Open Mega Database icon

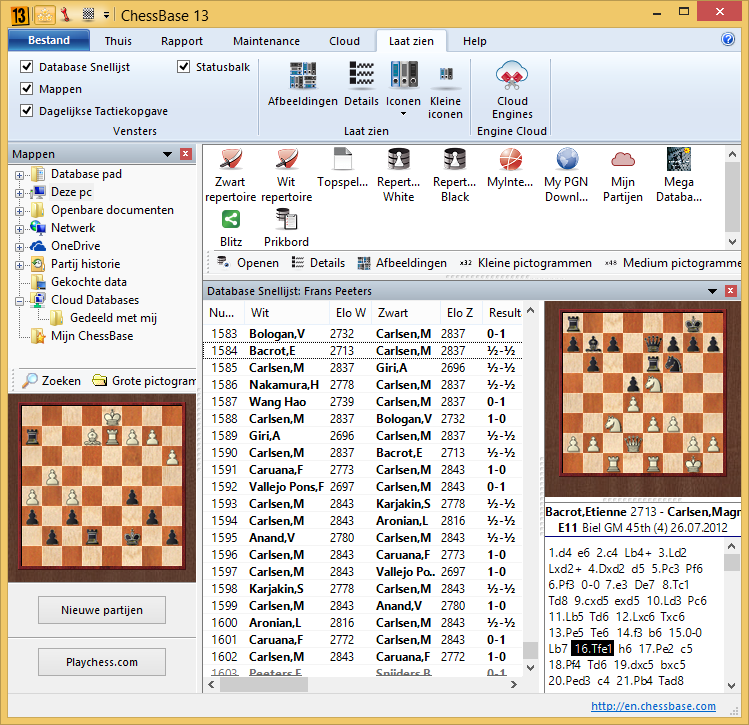[679, 175]
